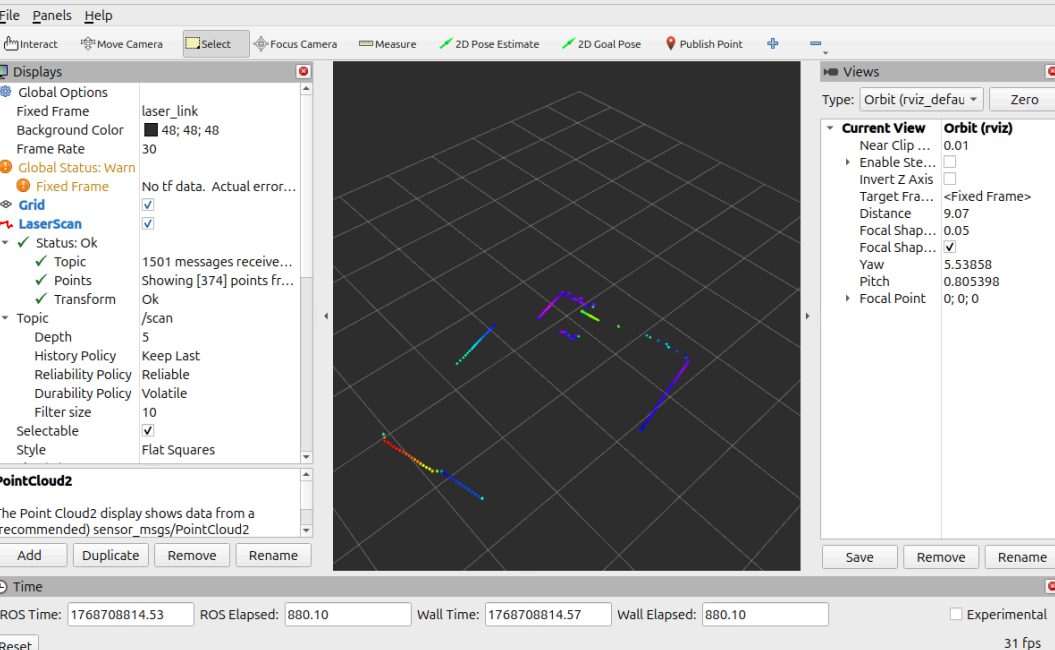This screenshot has width=1055, height=650.
Task: Close the Displays panel
Action: pos(303,71)
